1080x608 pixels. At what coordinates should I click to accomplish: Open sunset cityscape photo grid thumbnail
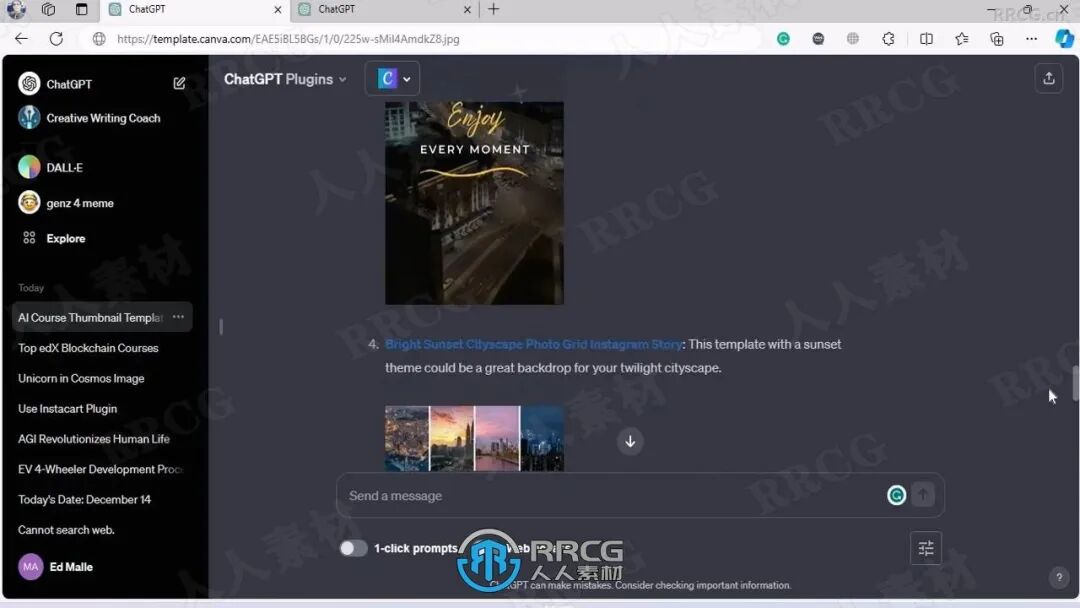[x=474, y=438]
